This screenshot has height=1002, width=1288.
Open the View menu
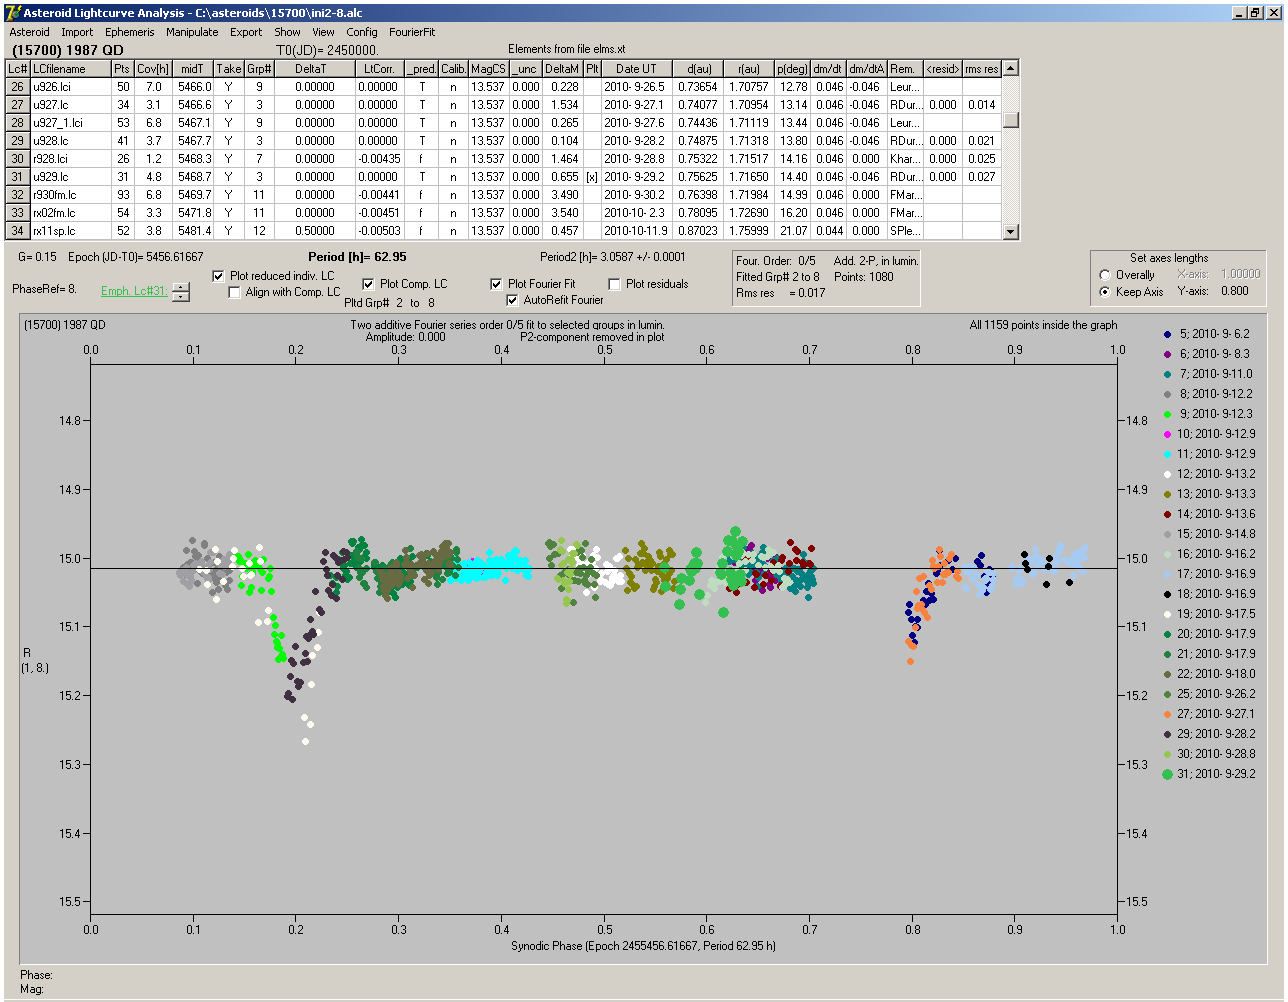(x=323, y=32)
